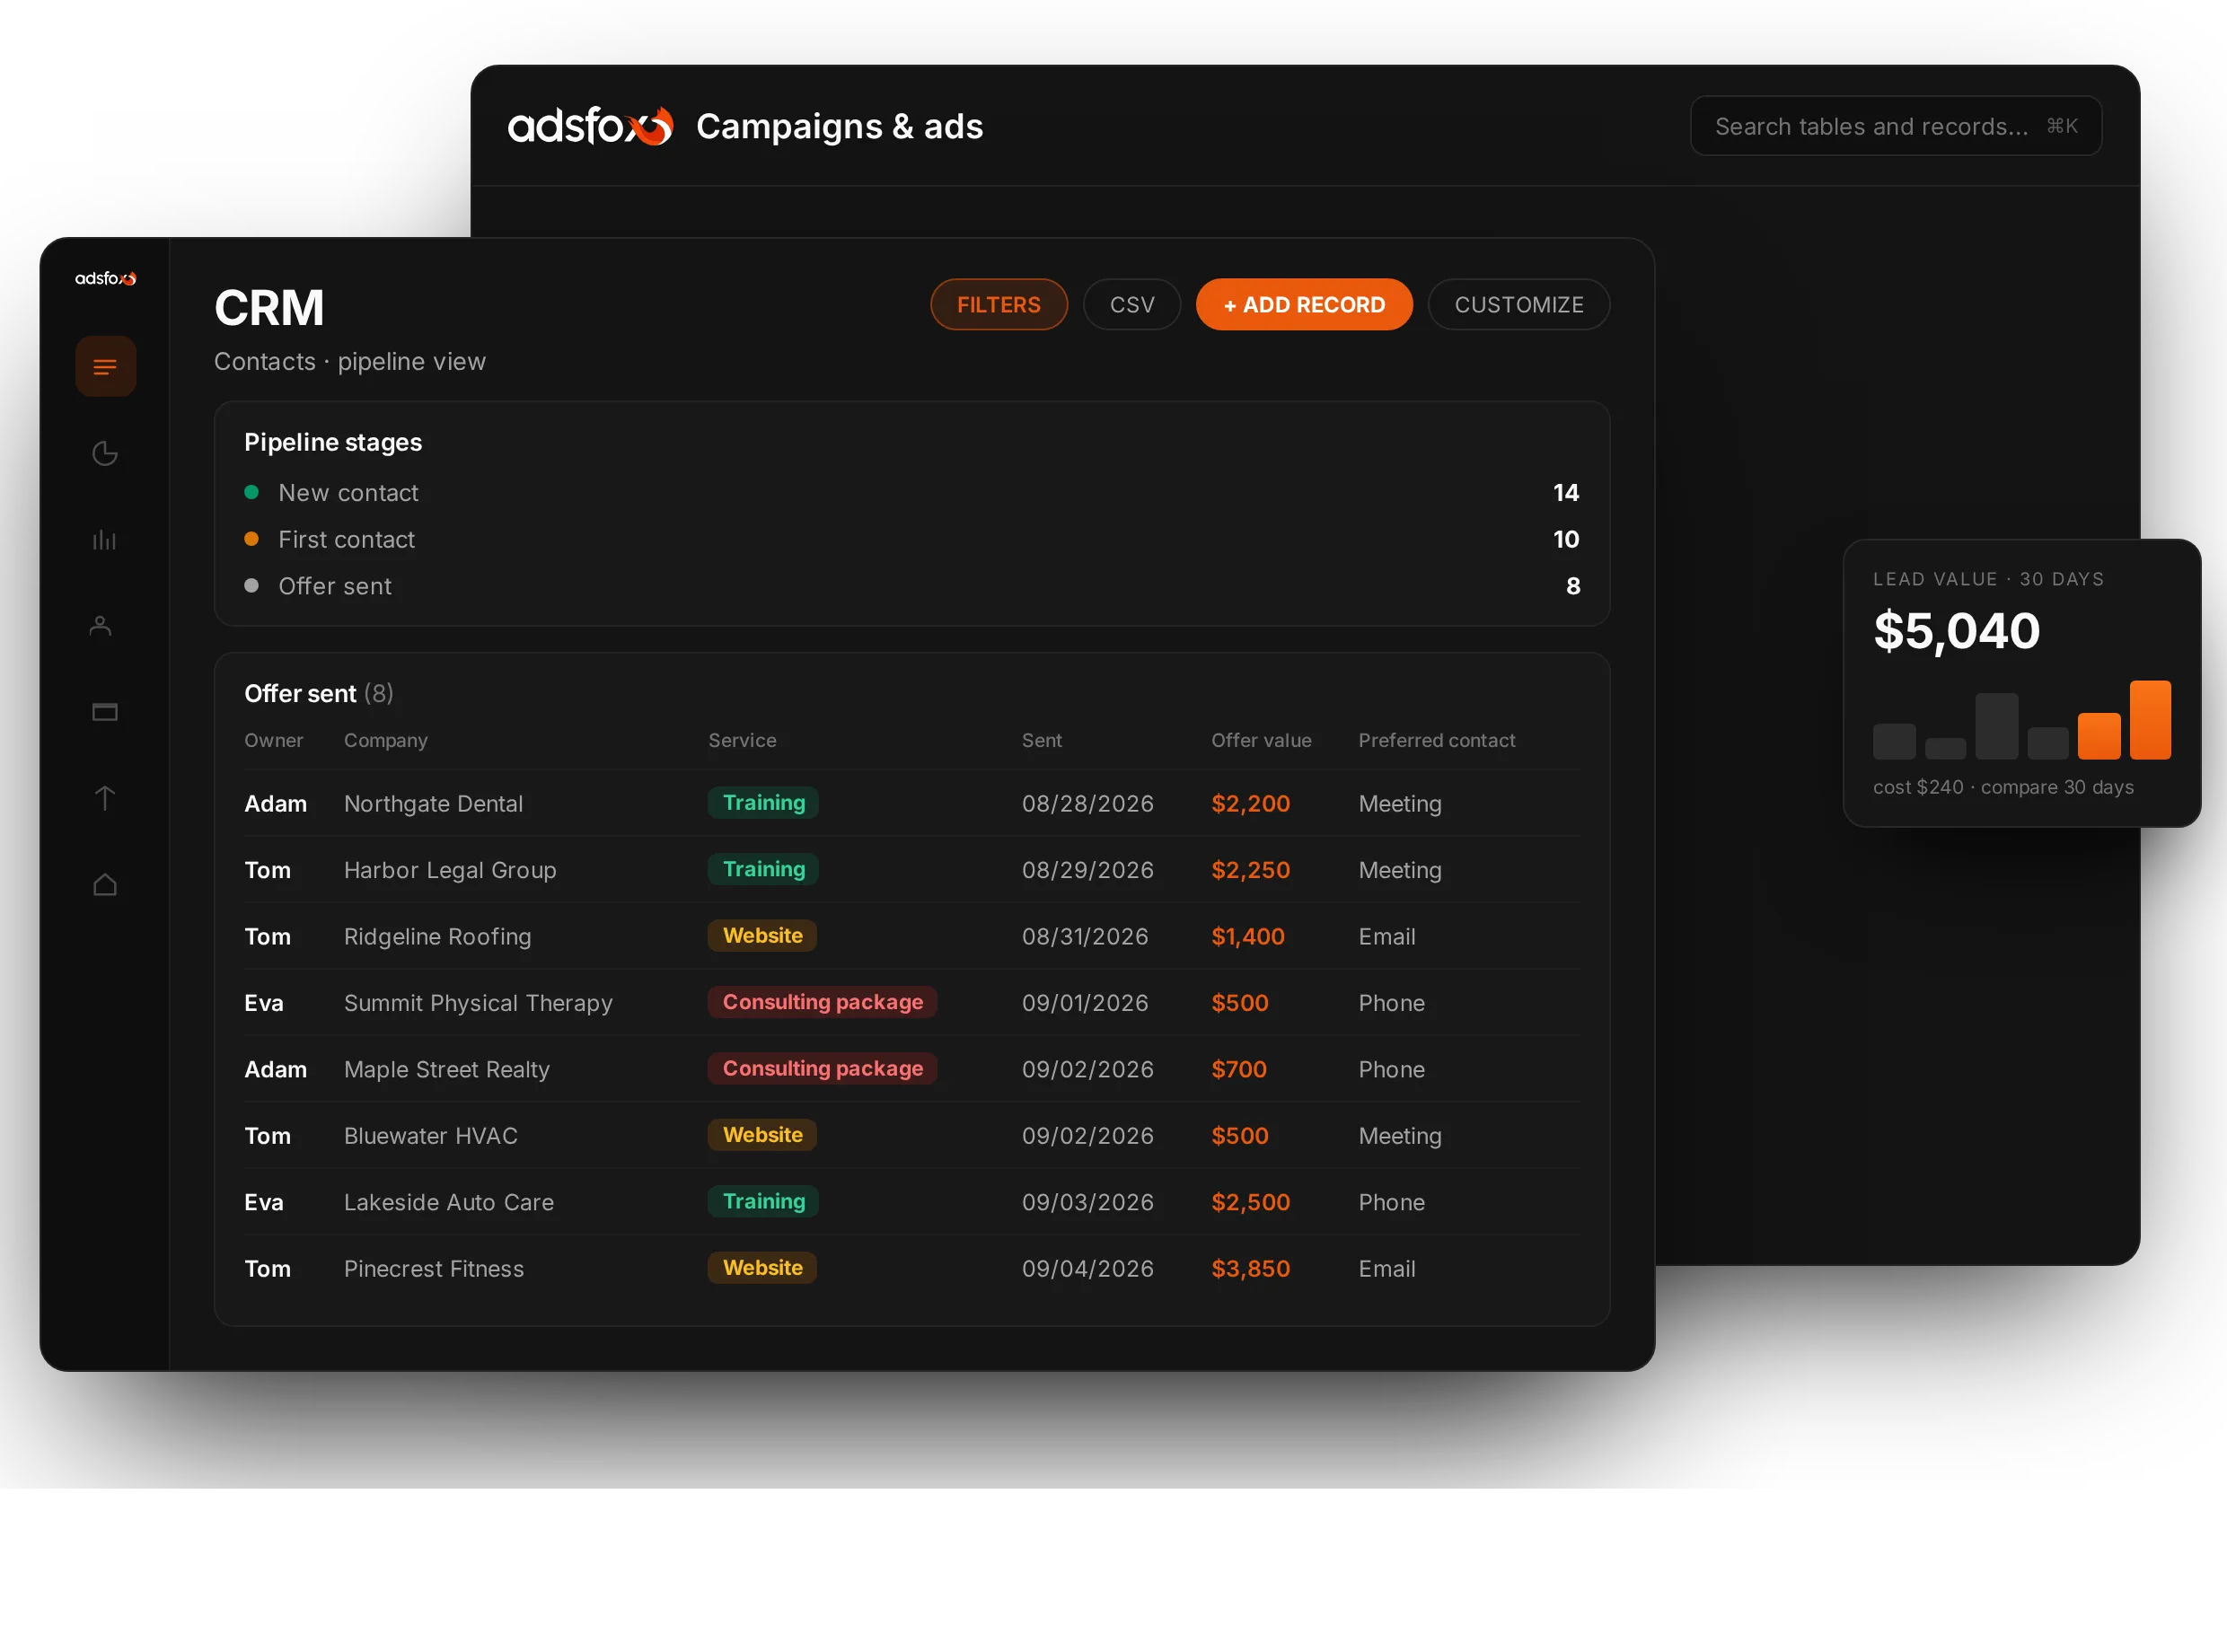Select the First contact pipeline stage

tap(911, 540)
